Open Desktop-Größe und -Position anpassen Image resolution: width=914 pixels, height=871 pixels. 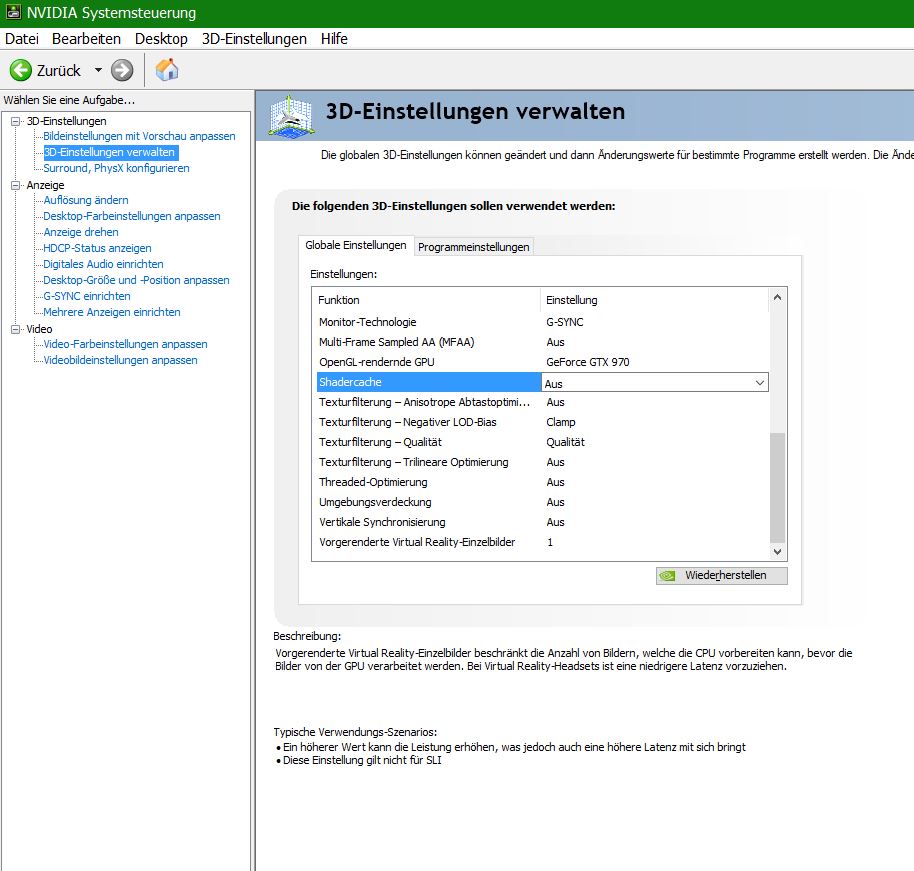click(136, 280)
